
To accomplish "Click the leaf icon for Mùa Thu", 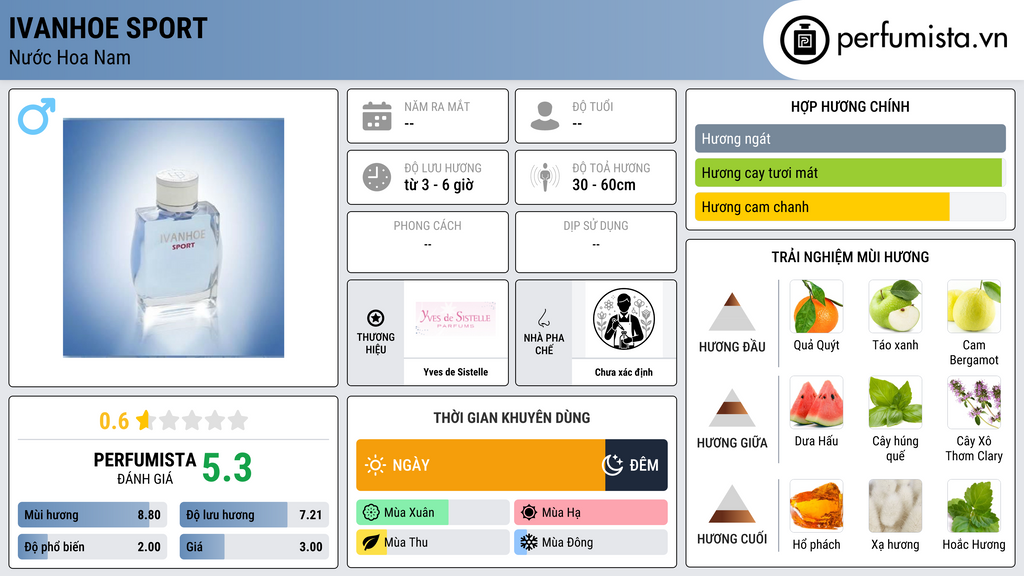I will coord(371,542).
